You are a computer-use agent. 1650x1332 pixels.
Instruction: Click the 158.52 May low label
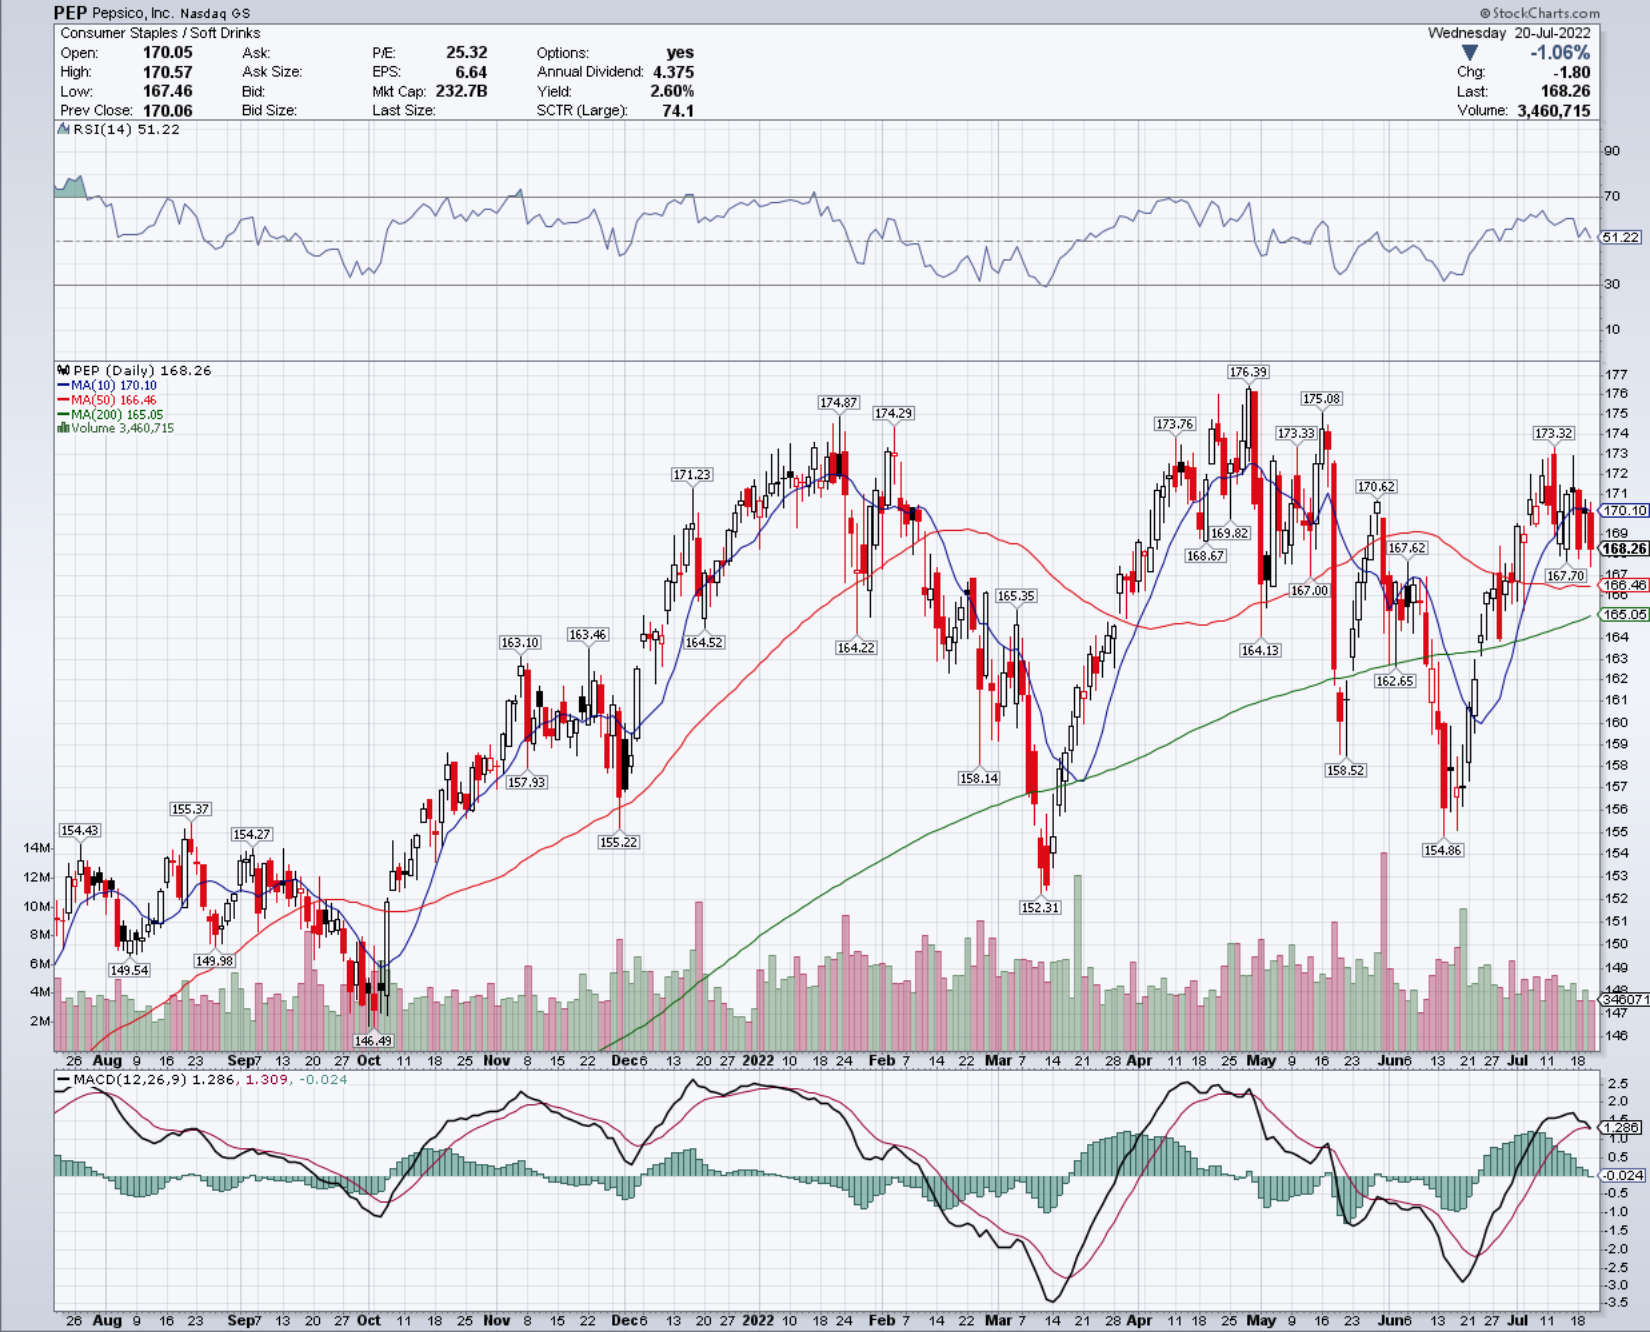coord(1346,771)
